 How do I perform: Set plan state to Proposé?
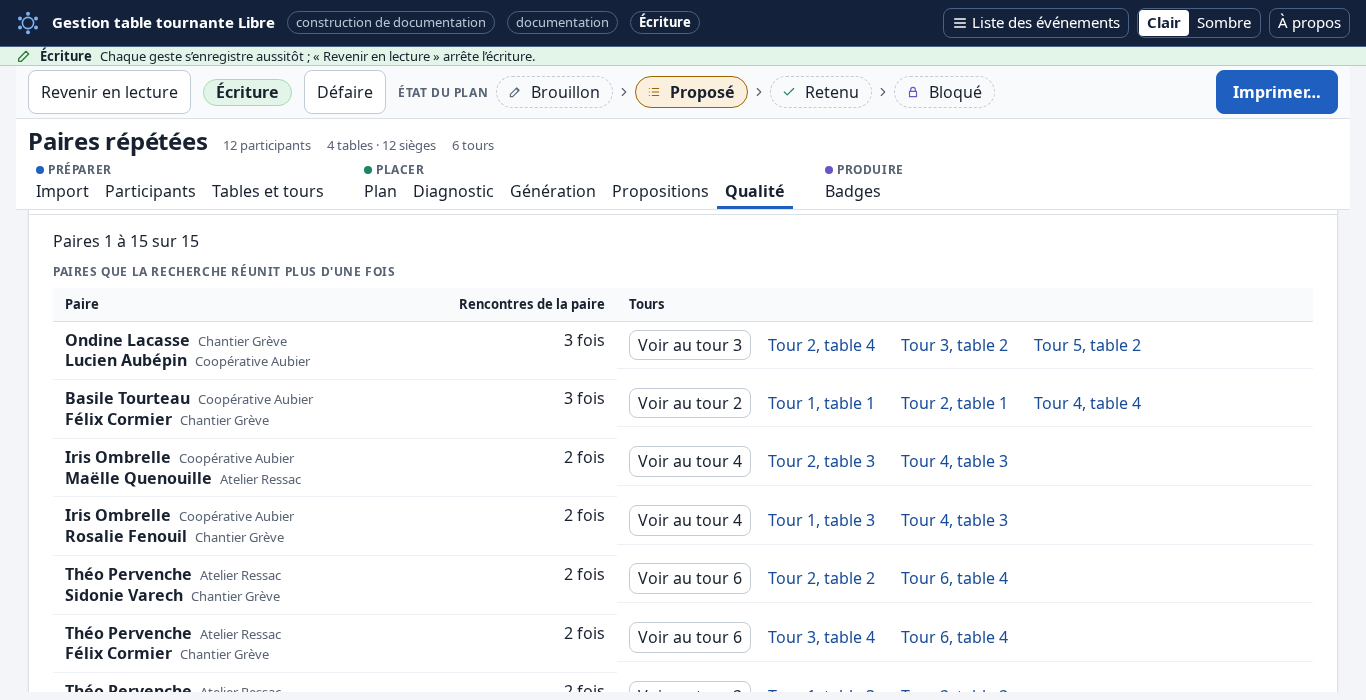691,92
